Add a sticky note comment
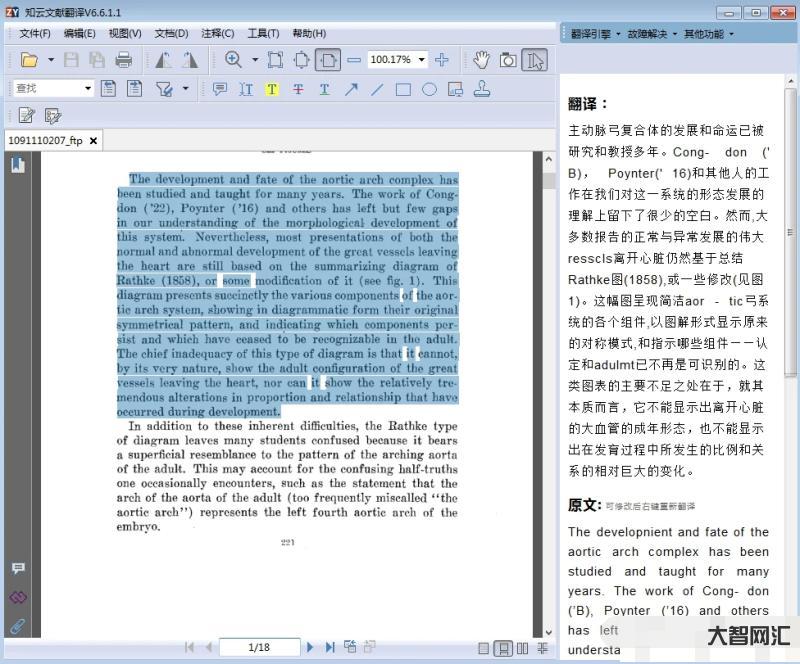The height and width of the screenshot is (664, 800). (x=219, y=89)
